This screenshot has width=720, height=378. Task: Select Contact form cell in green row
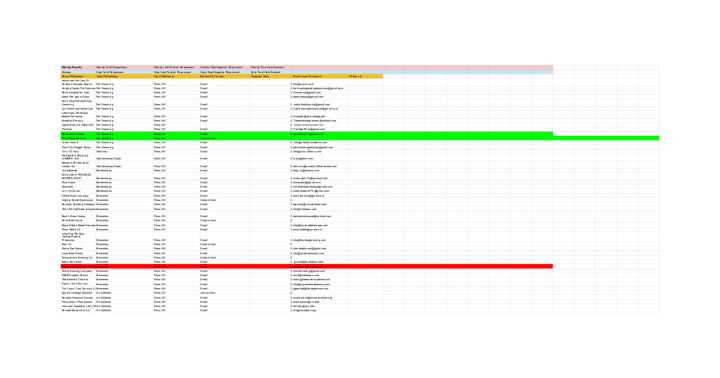click(225, 138)
